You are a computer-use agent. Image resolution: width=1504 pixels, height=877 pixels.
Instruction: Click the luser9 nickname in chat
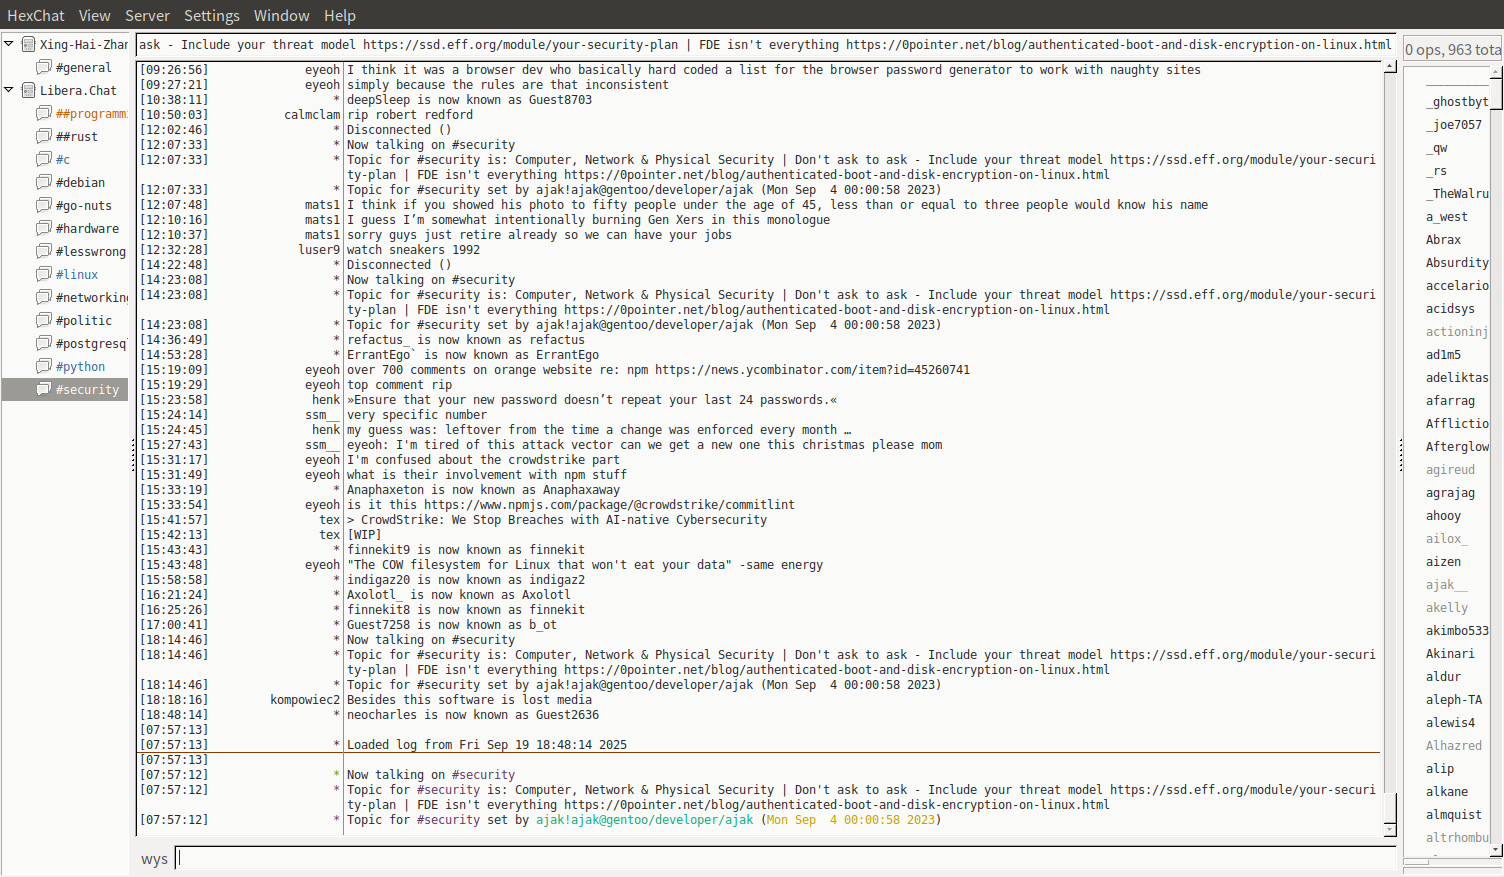coord(319,250)
